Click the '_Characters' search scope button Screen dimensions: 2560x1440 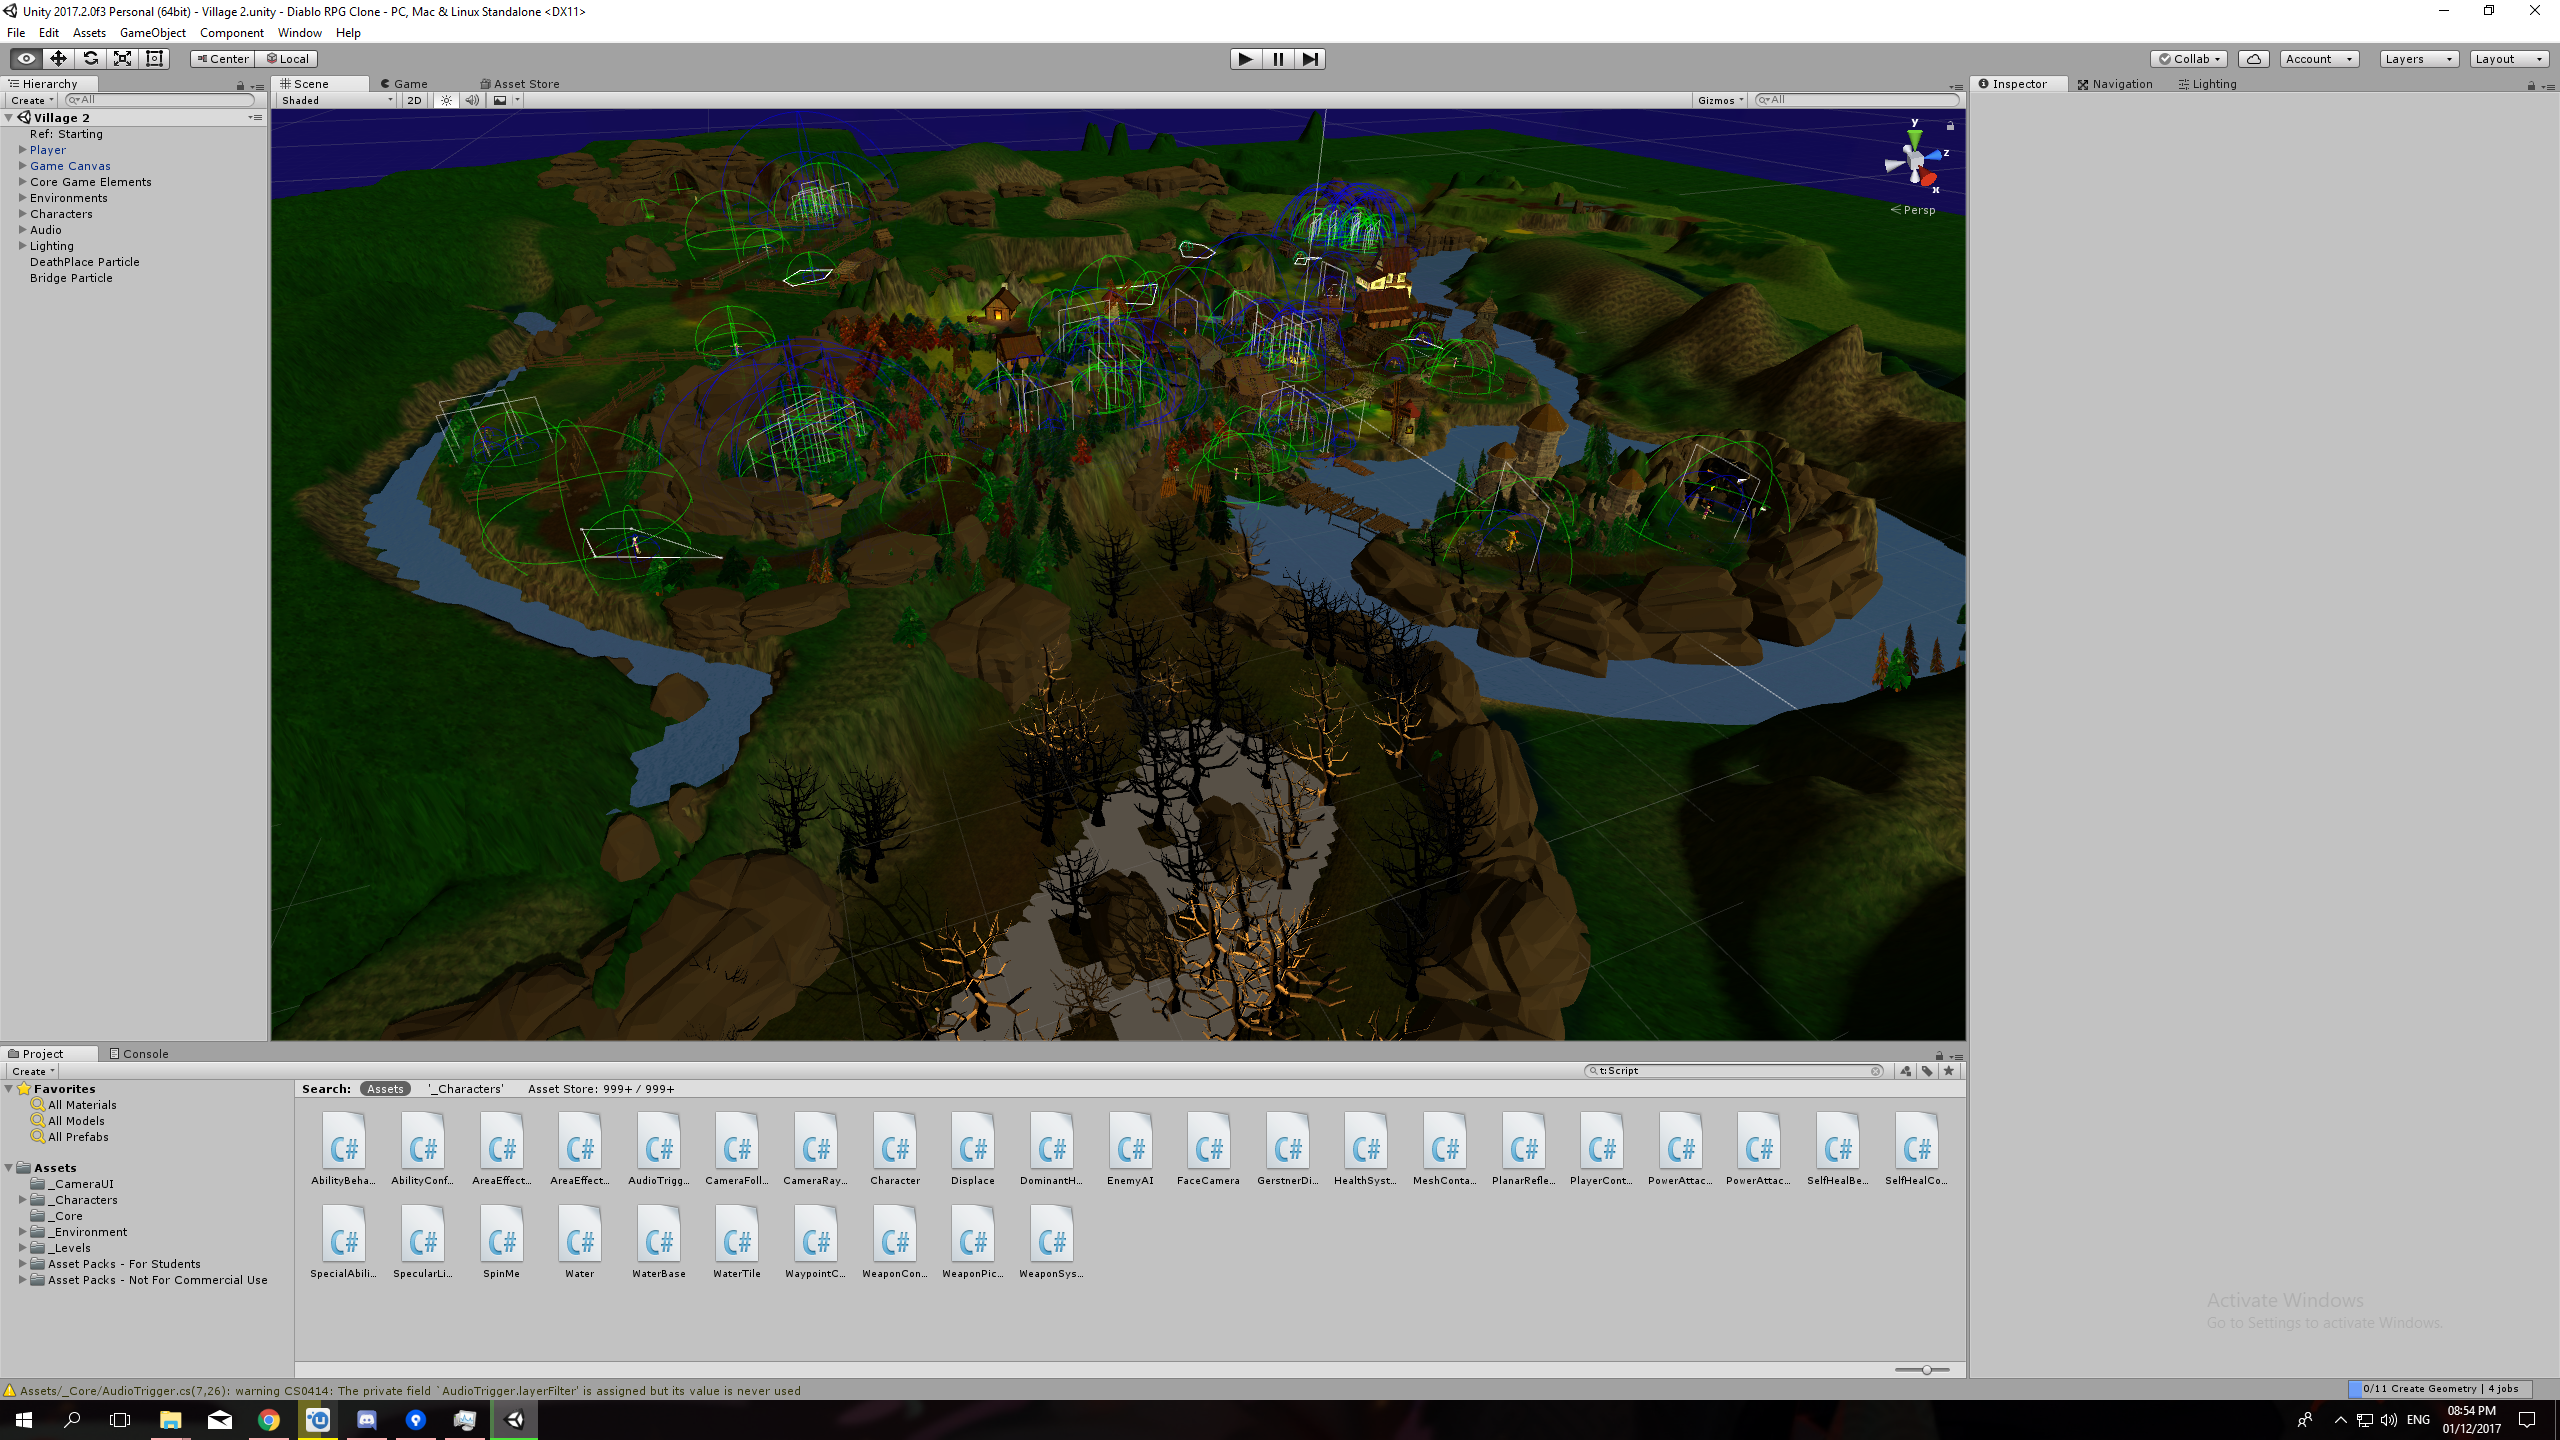click(466, 1089)
